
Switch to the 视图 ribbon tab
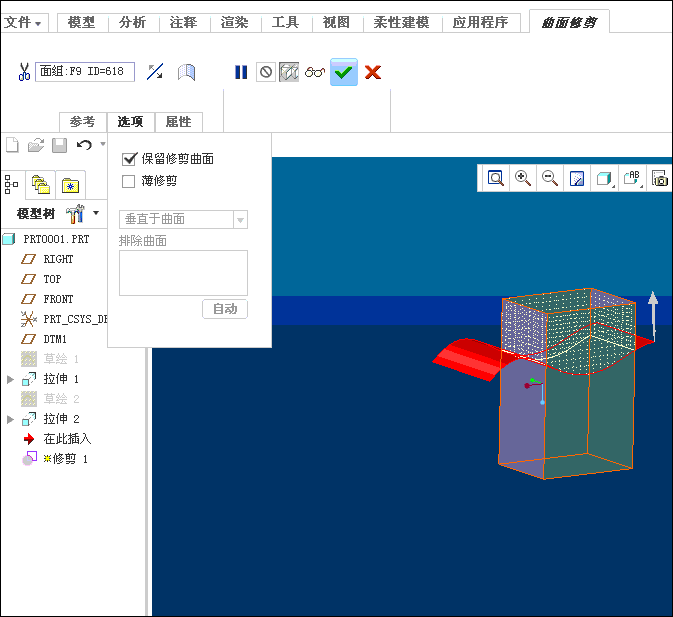click(337, 22)
